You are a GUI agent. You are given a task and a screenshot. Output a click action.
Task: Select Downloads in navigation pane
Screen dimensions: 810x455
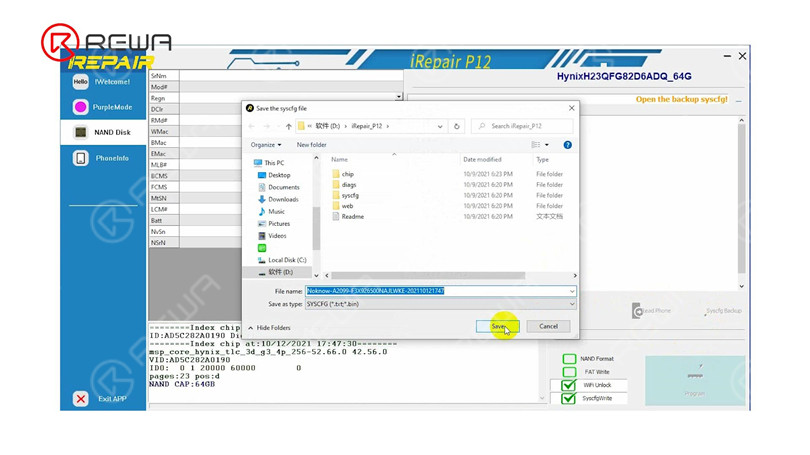[x=278, y=199]
